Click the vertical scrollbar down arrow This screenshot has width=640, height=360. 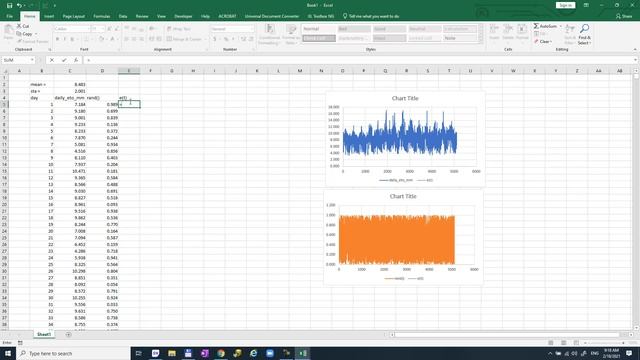pos(636,327)
